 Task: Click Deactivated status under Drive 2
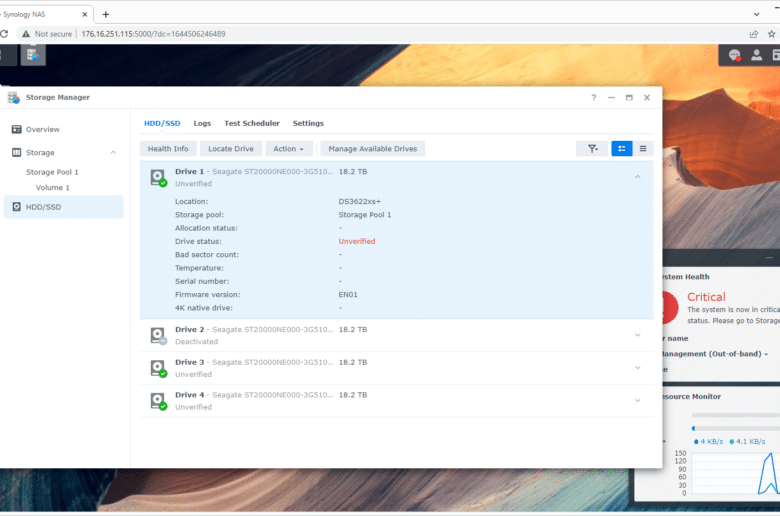pos(196,342)
